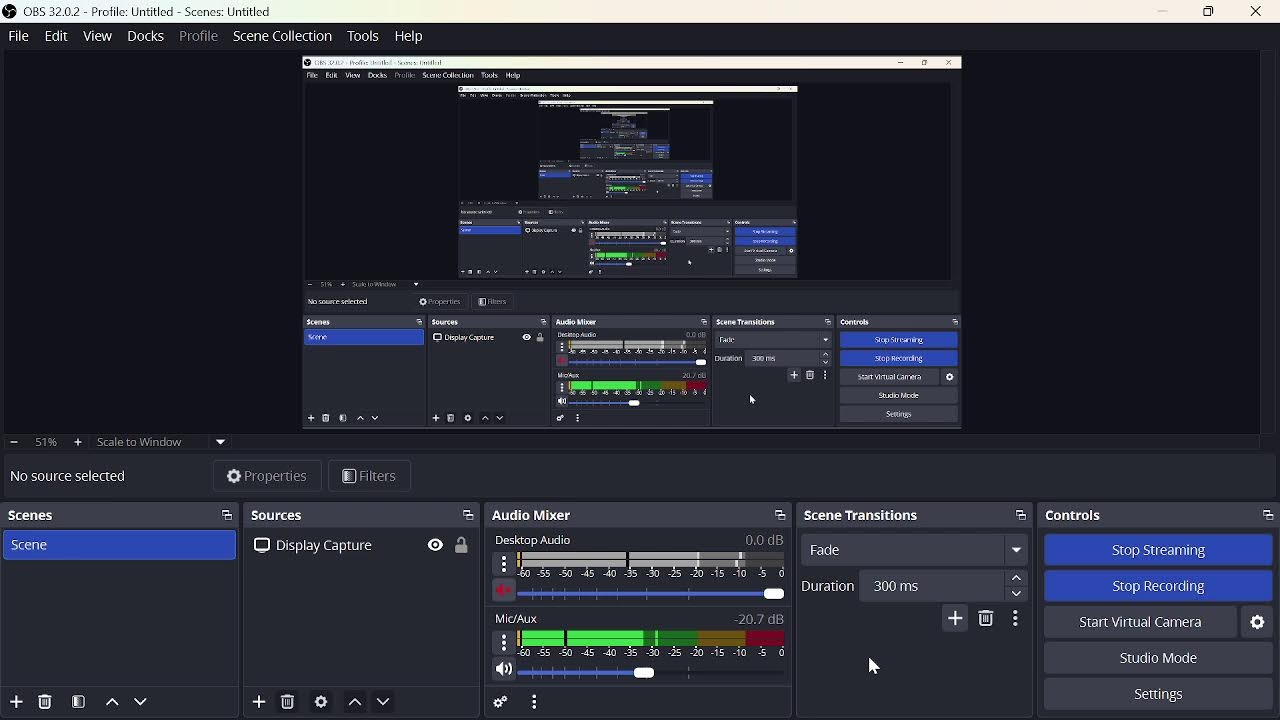Open scene filters icon in Scenes panel

click(79, 702)
